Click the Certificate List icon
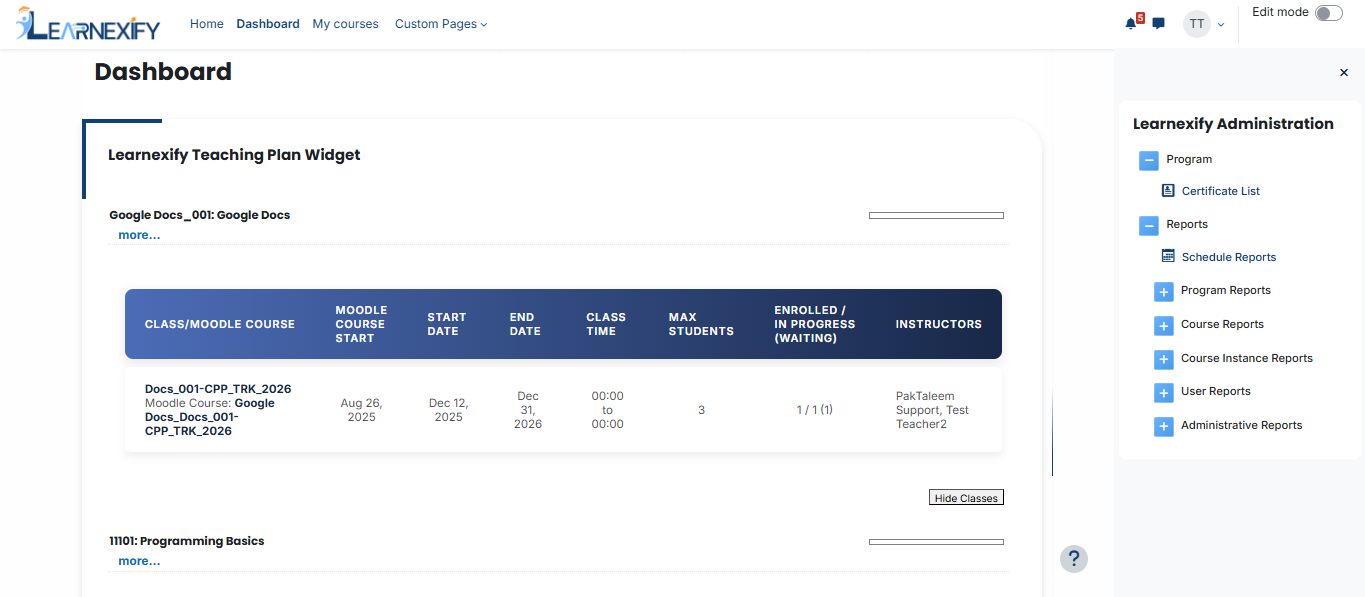 (x=1168, y=190)
